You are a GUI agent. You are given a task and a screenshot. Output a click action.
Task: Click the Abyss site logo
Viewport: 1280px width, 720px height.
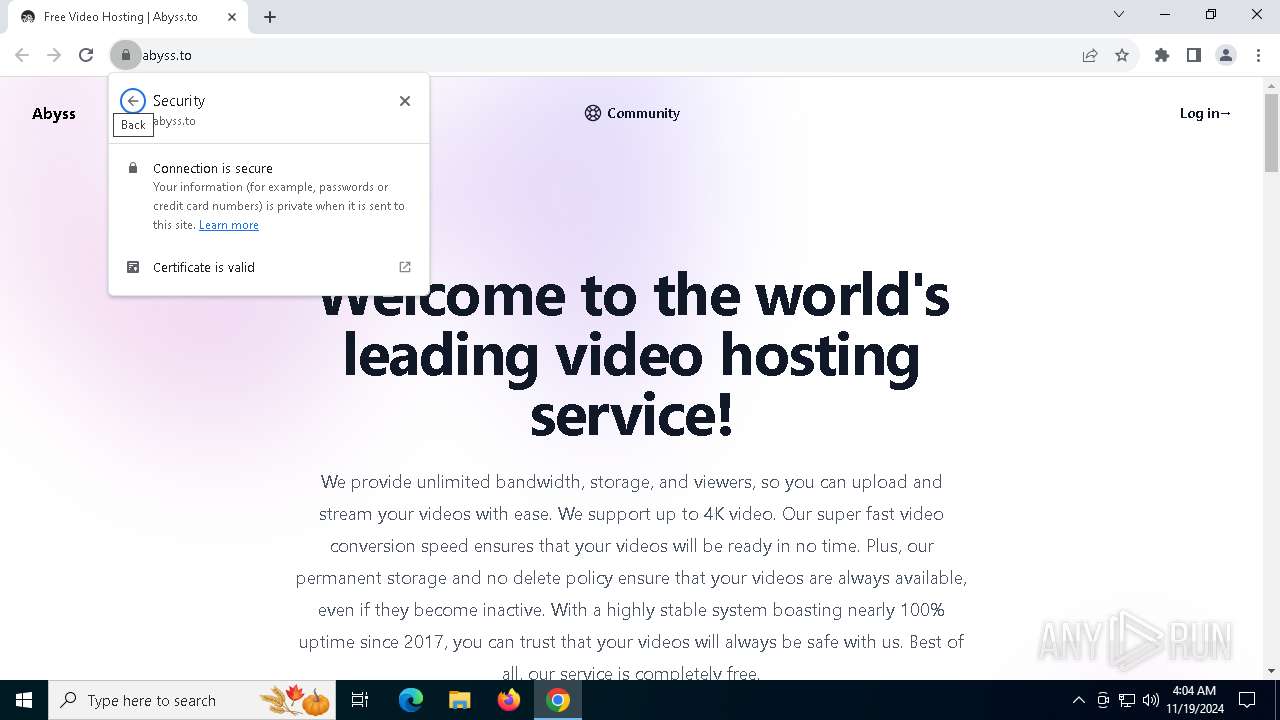tap(54, 113)
